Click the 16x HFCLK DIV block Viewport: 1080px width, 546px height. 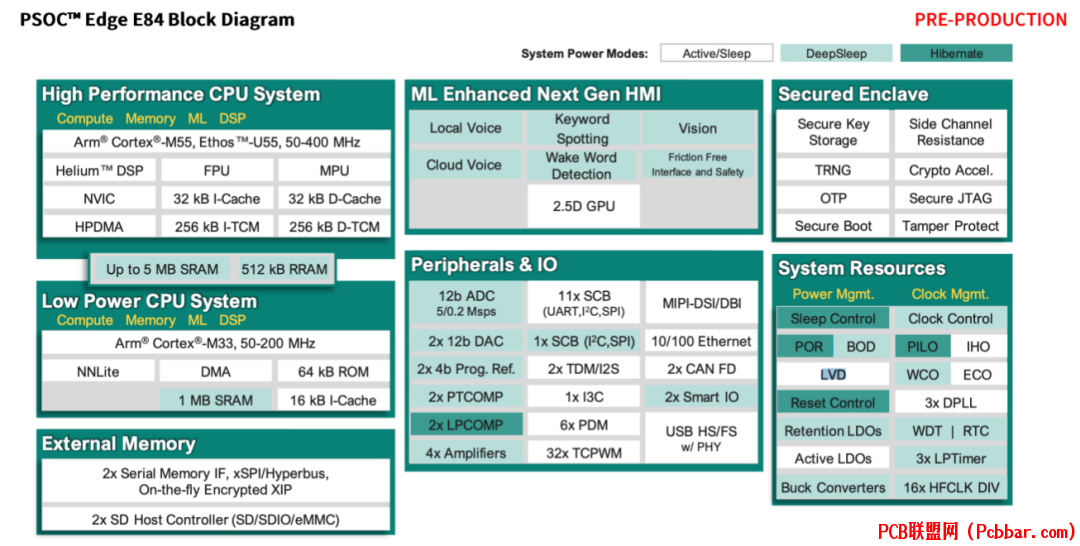(951, 487)
